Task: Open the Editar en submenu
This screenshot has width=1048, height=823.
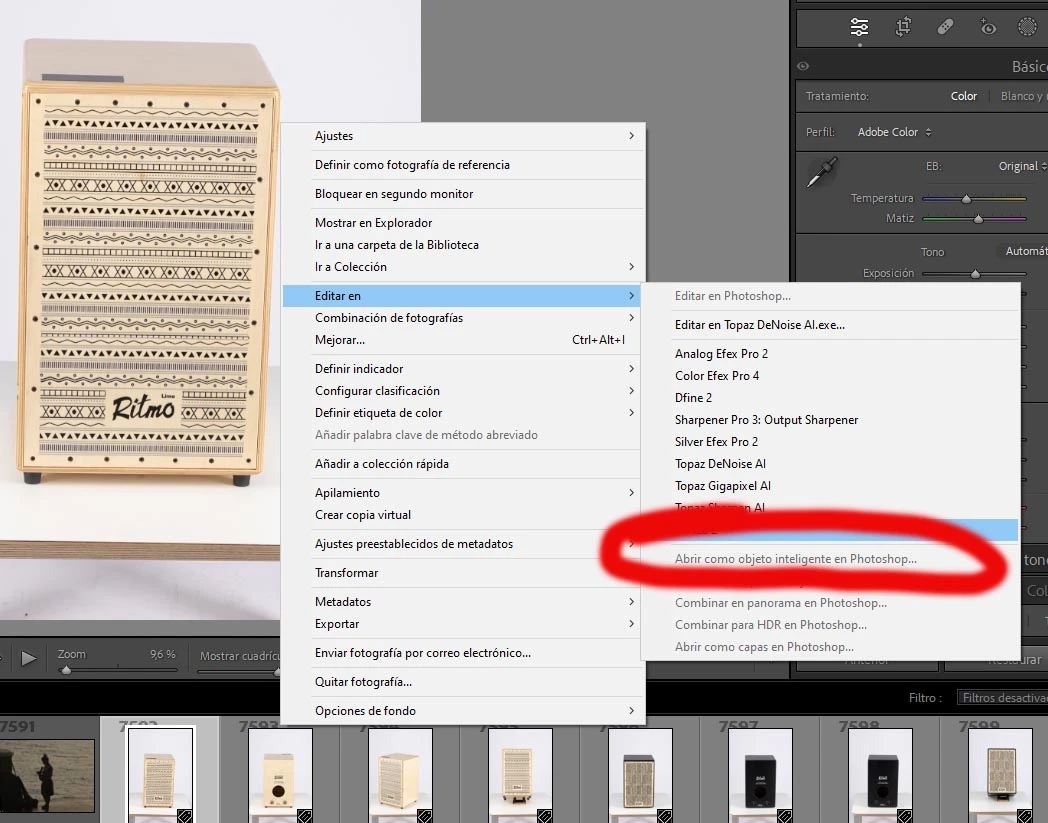Action: click(x=461, y=296)
